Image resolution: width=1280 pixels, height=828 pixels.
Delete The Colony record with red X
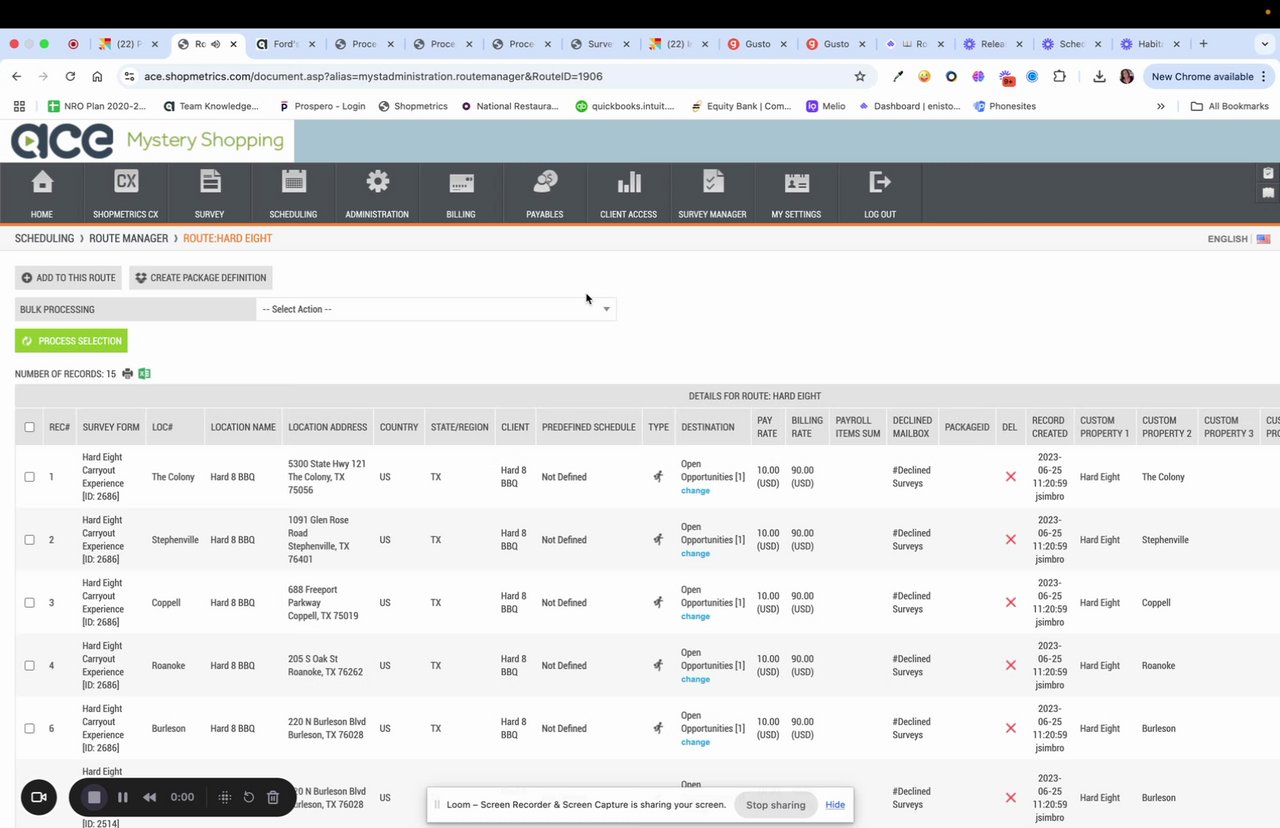point(1010,477)
